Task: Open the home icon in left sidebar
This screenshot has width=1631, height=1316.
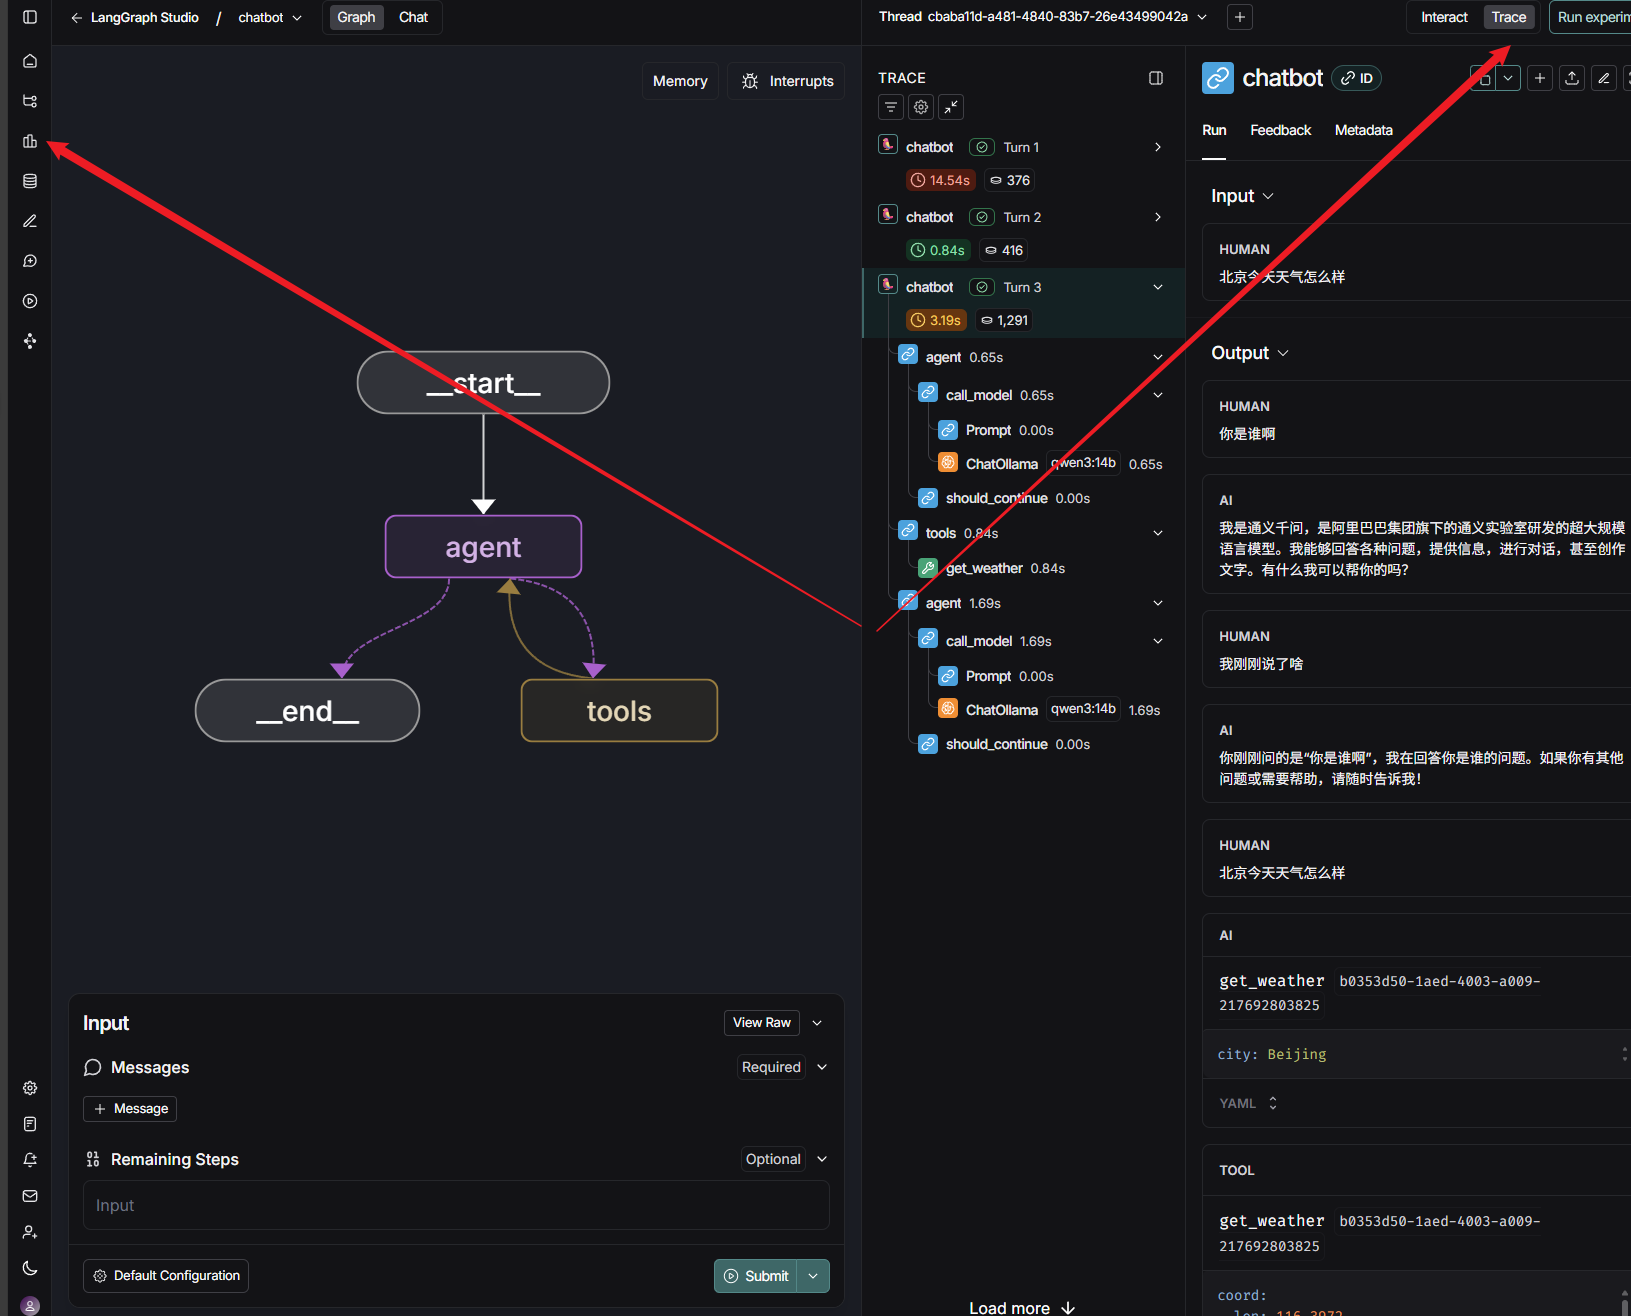Action: coord(30,61)
